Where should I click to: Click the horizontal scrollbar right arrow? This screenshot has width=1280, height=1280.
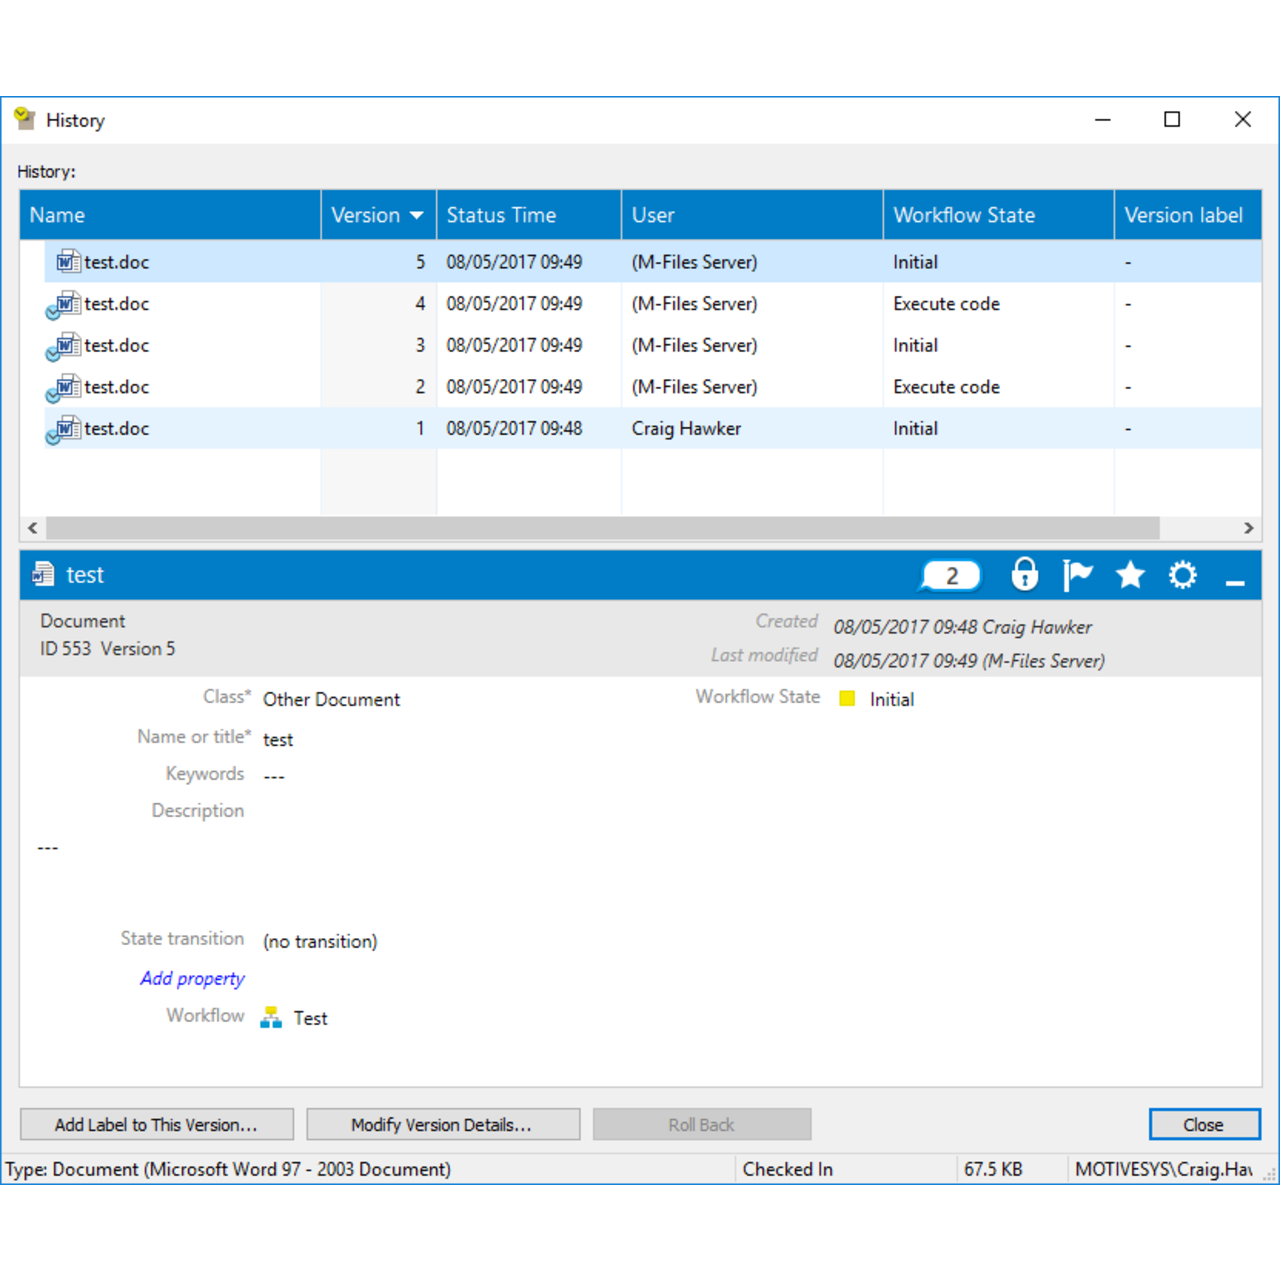1248,528
